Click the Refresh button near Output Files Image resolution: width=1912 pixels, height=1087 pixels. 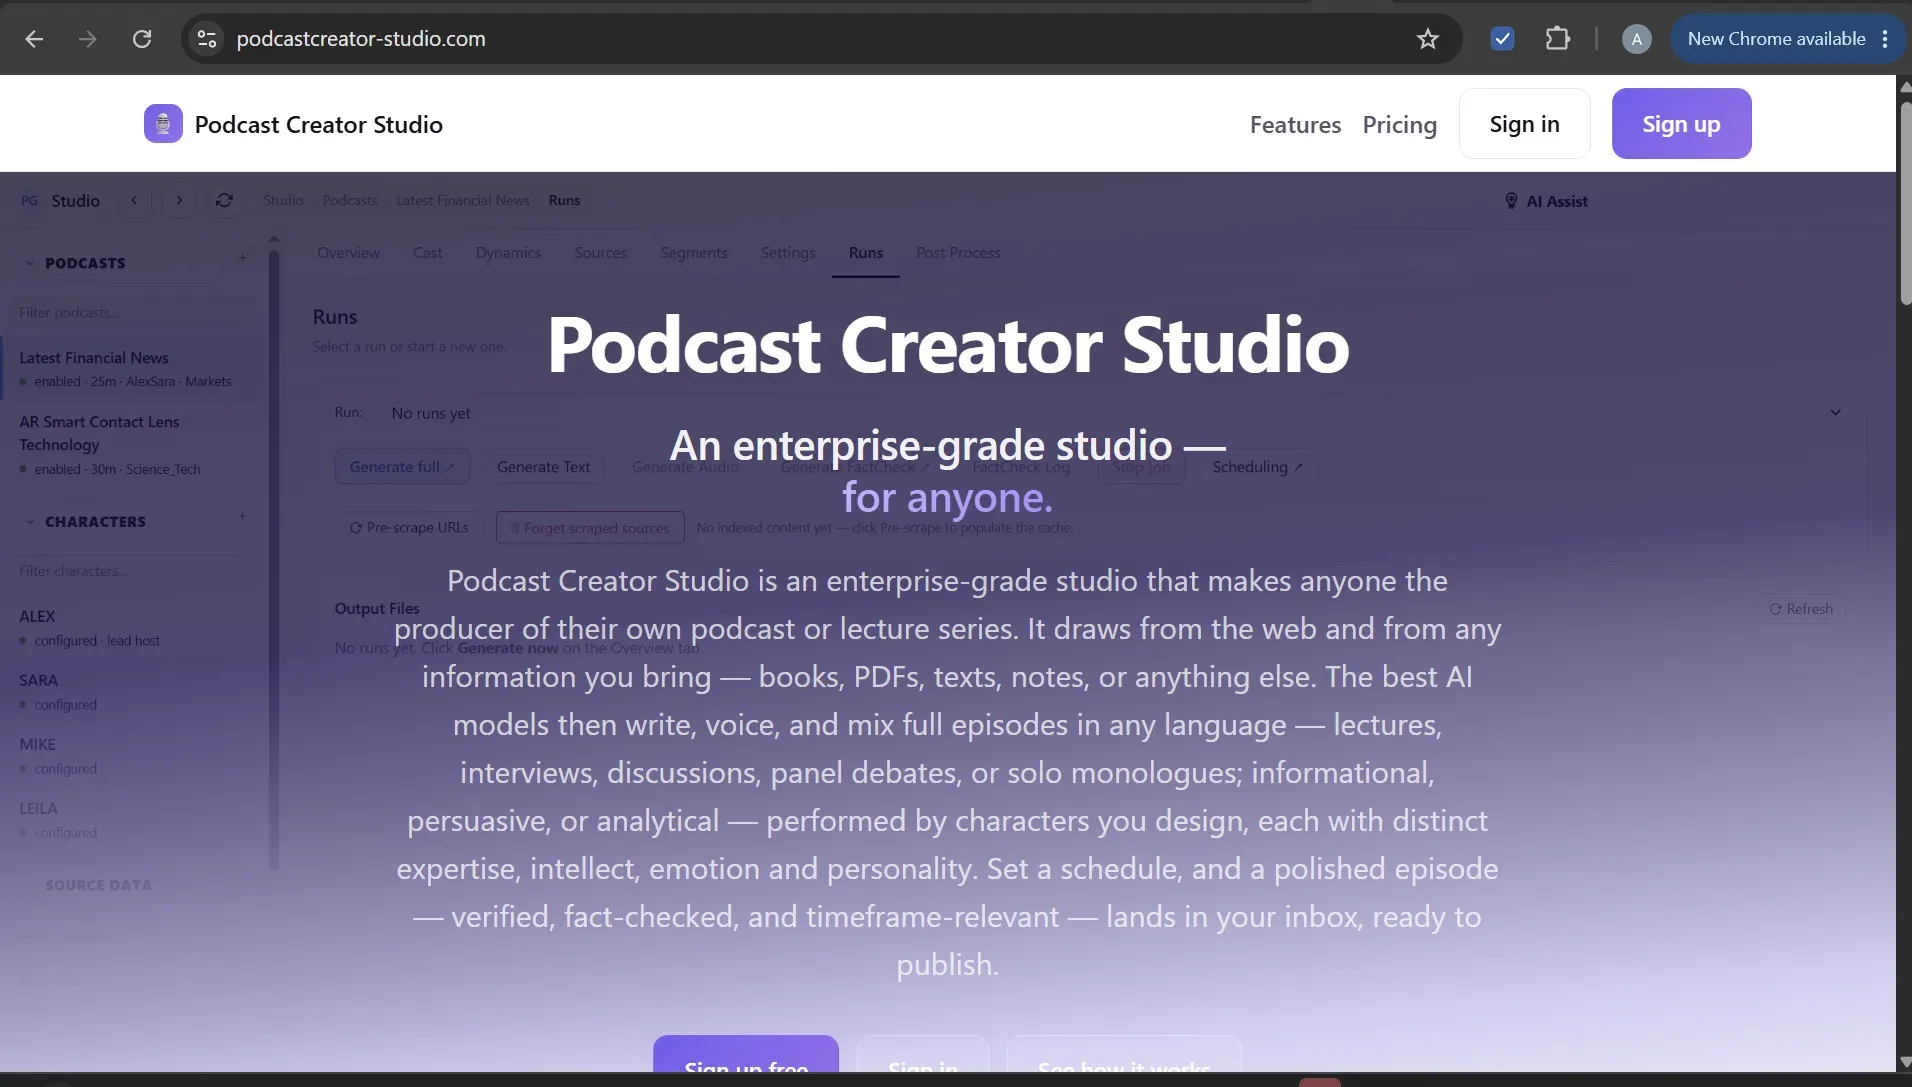pos(1801,609)
